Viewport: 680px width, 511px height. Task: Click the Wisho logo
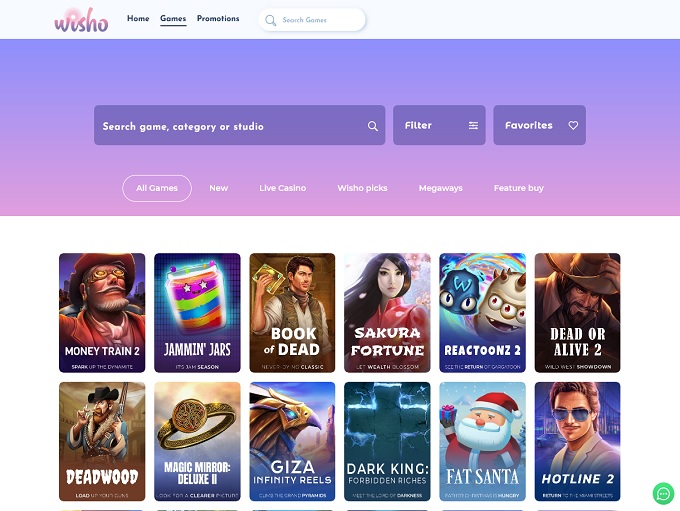(x=81, y=20)
